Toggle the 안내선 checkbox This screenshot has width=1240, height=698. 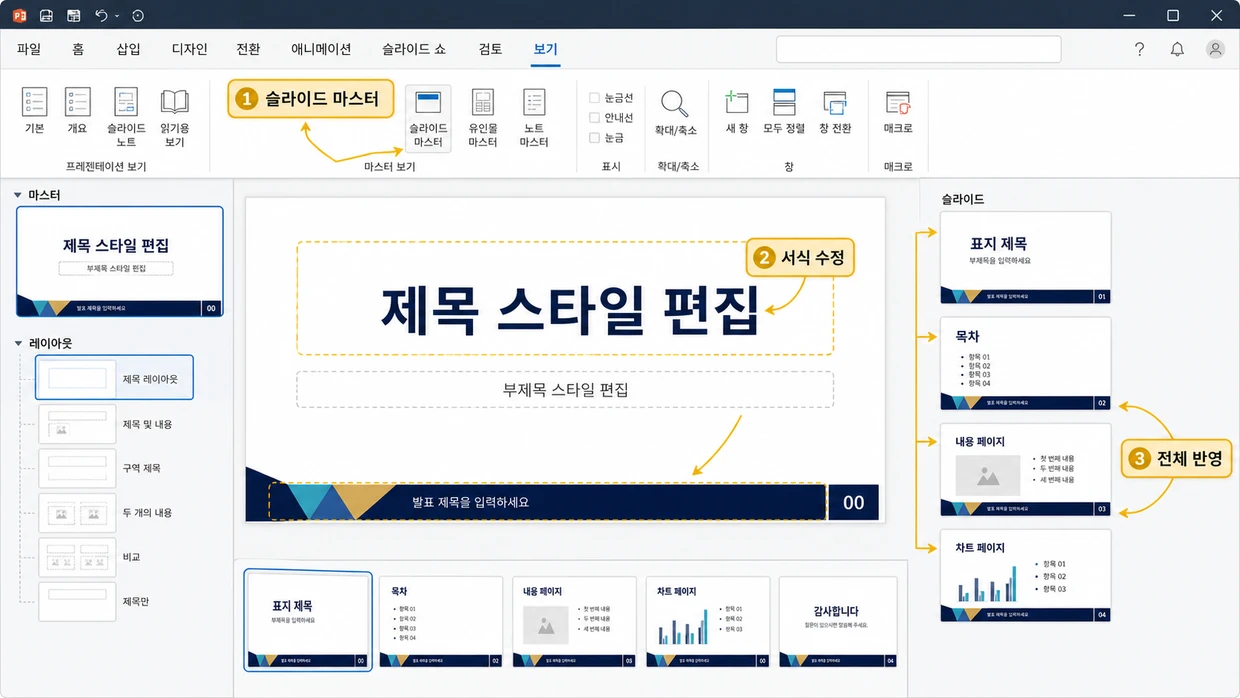click(x=594, y=118)
